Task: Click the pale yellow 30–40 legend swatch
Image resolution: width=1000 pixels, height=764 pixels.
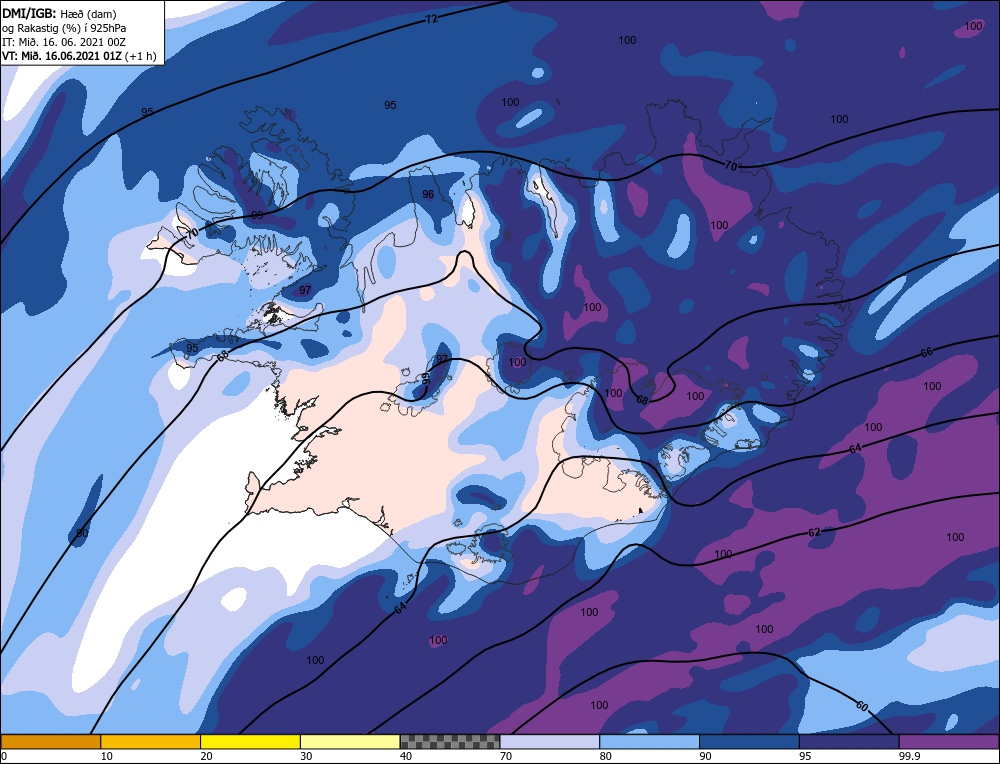Action: pos(350,741)
